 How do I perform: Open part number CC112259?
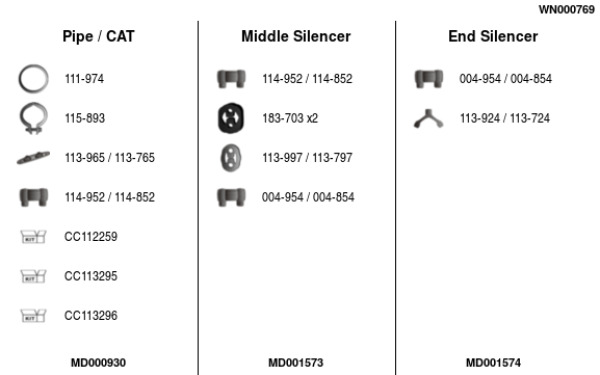point(91,236)
